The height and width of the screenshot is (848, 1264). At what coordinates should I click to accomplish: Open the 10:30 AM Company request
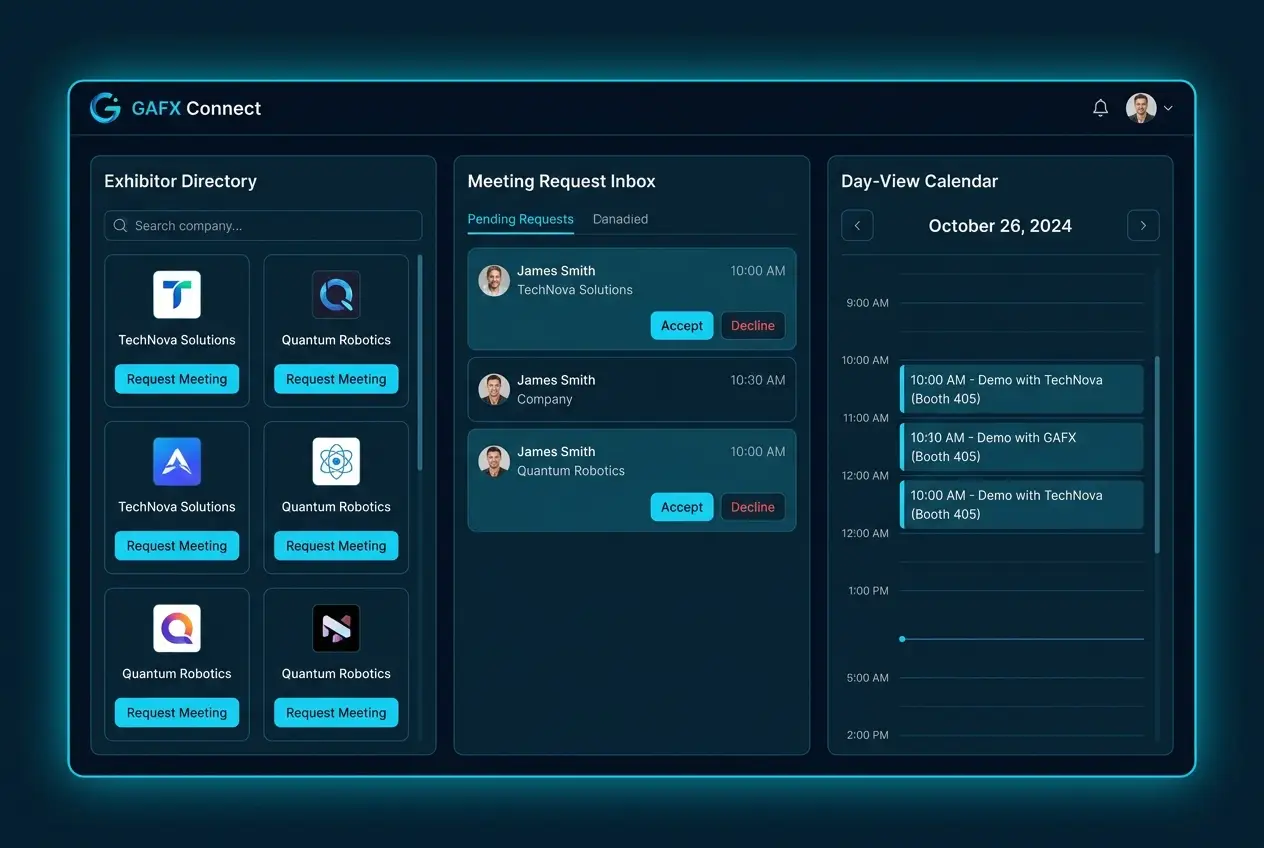click(632, 389)
